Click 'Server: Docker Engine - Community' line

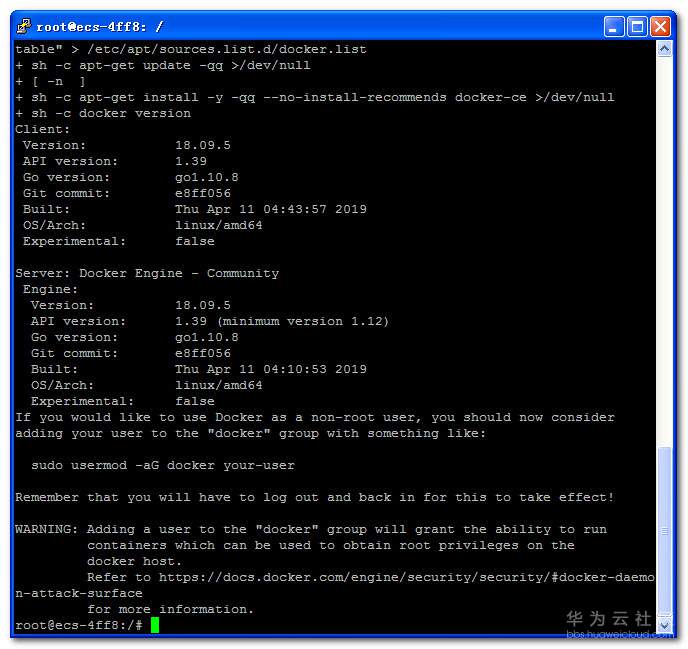(147, 273)
